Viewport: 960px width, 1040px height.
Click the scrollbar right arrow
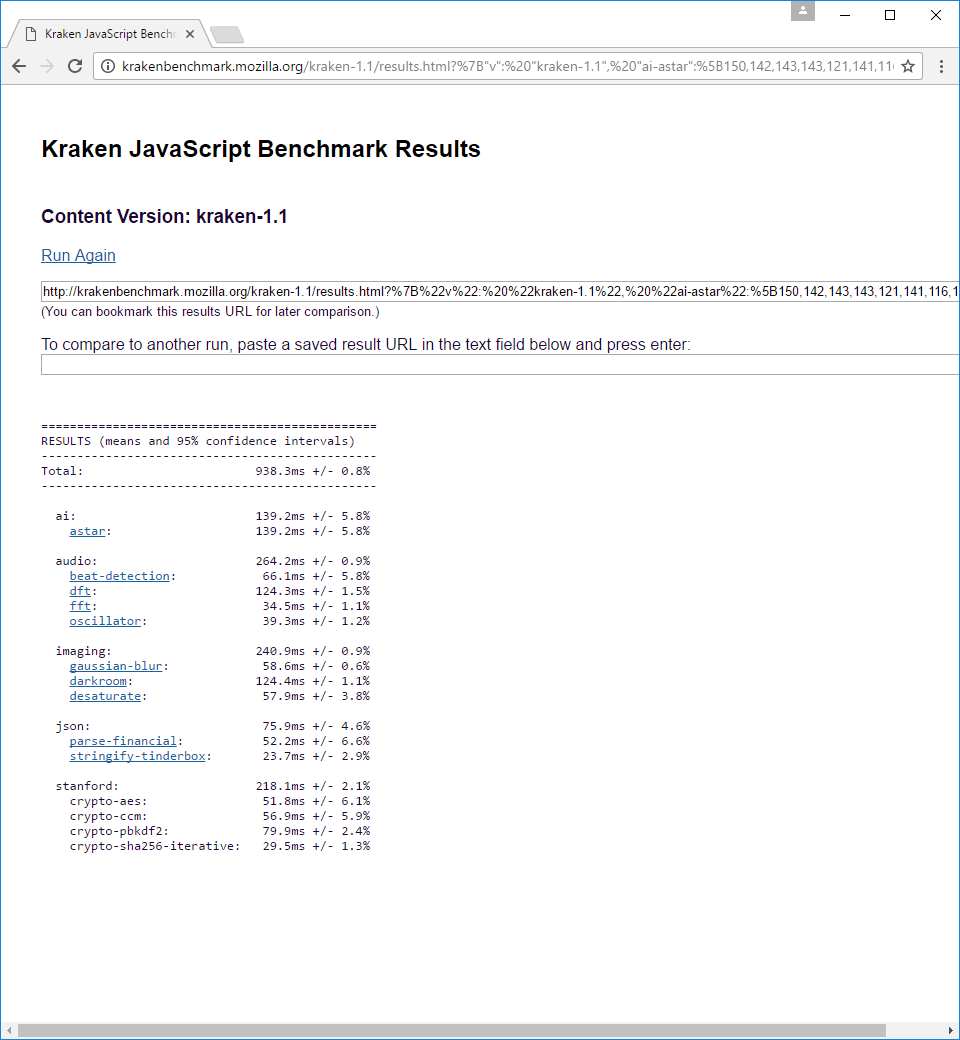pyautogui.click(x=950, y=1031)
